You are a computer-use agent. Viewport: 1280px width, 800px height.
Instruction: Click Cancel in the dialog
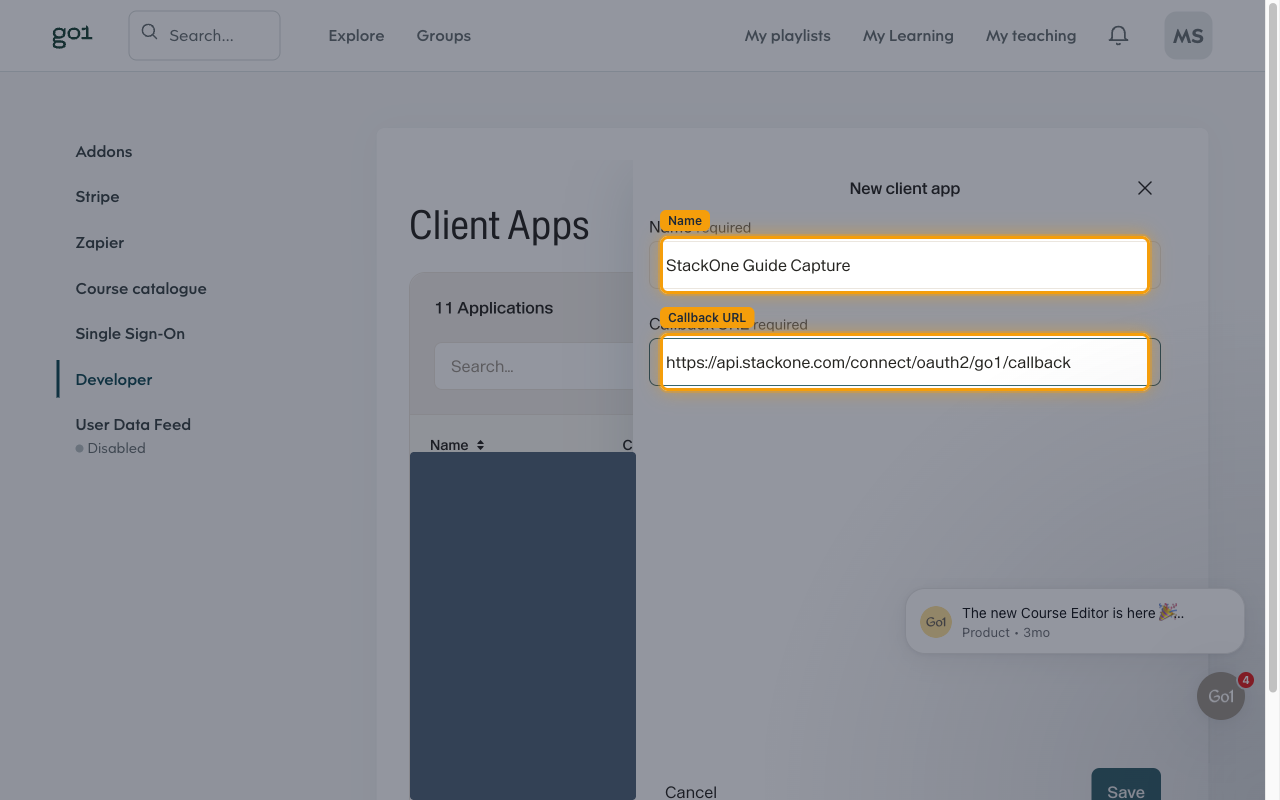tap(691, 791)
